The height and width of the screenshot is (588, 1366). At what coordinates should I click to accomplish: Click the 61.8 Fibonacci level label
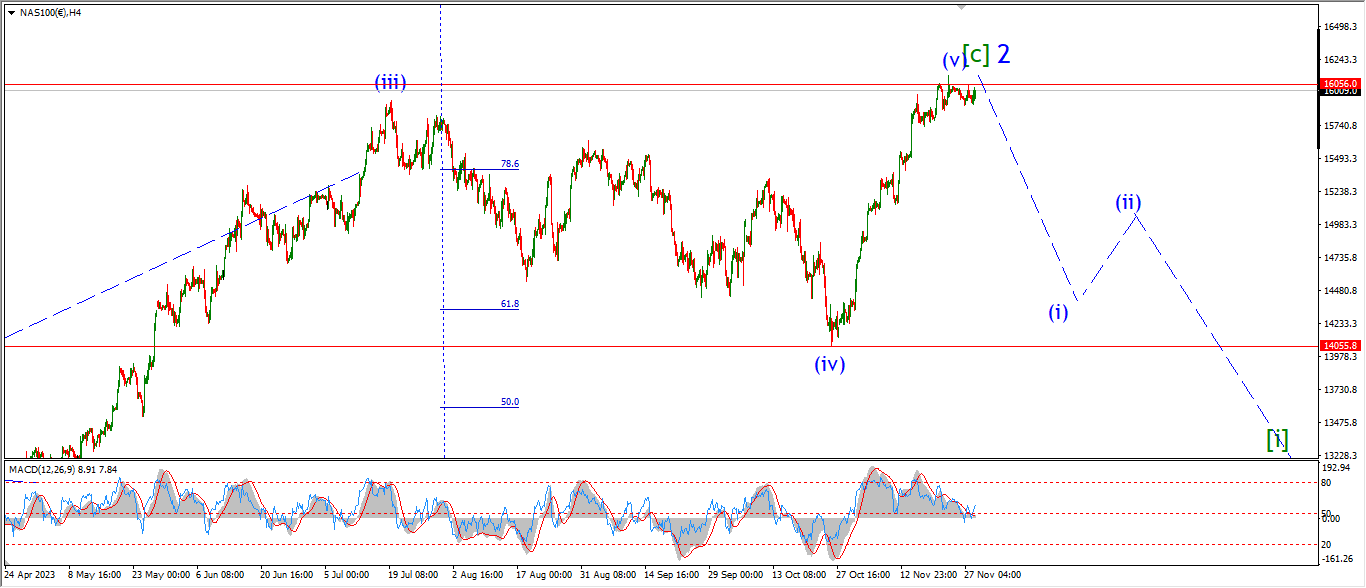[509, 303]
